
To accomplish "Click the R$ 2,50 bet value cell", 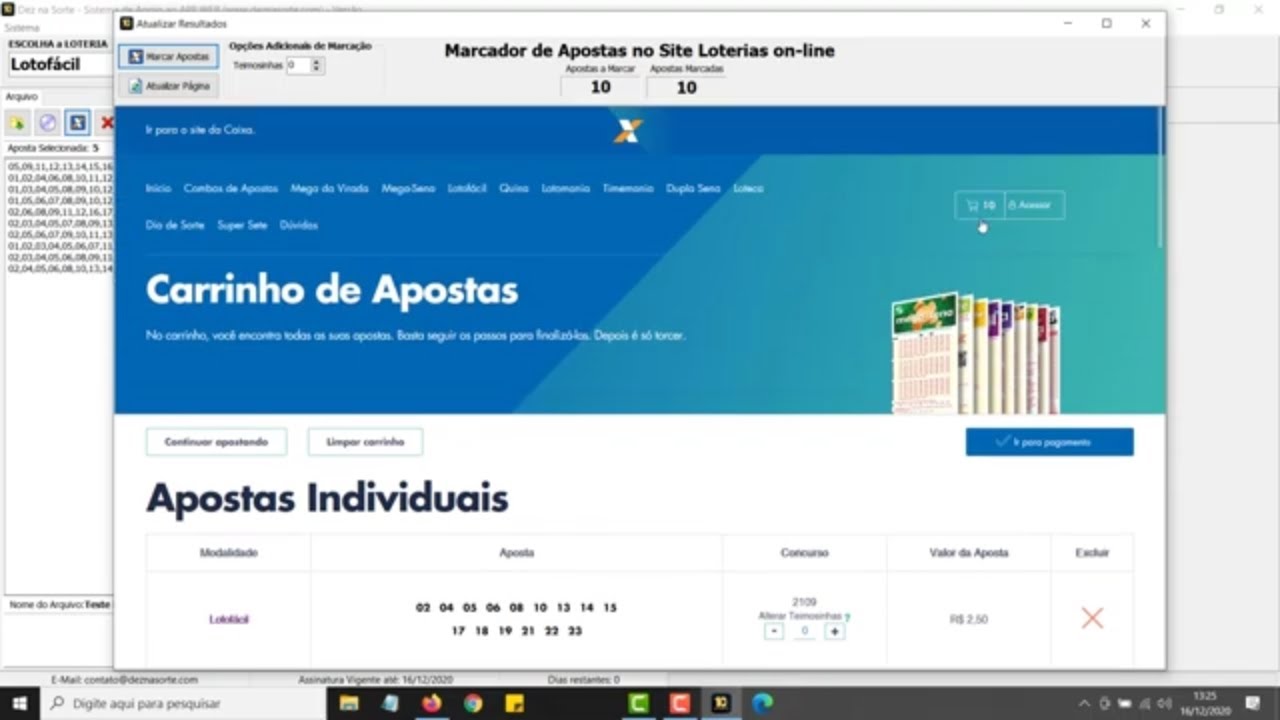I will [x=968, y=620].
